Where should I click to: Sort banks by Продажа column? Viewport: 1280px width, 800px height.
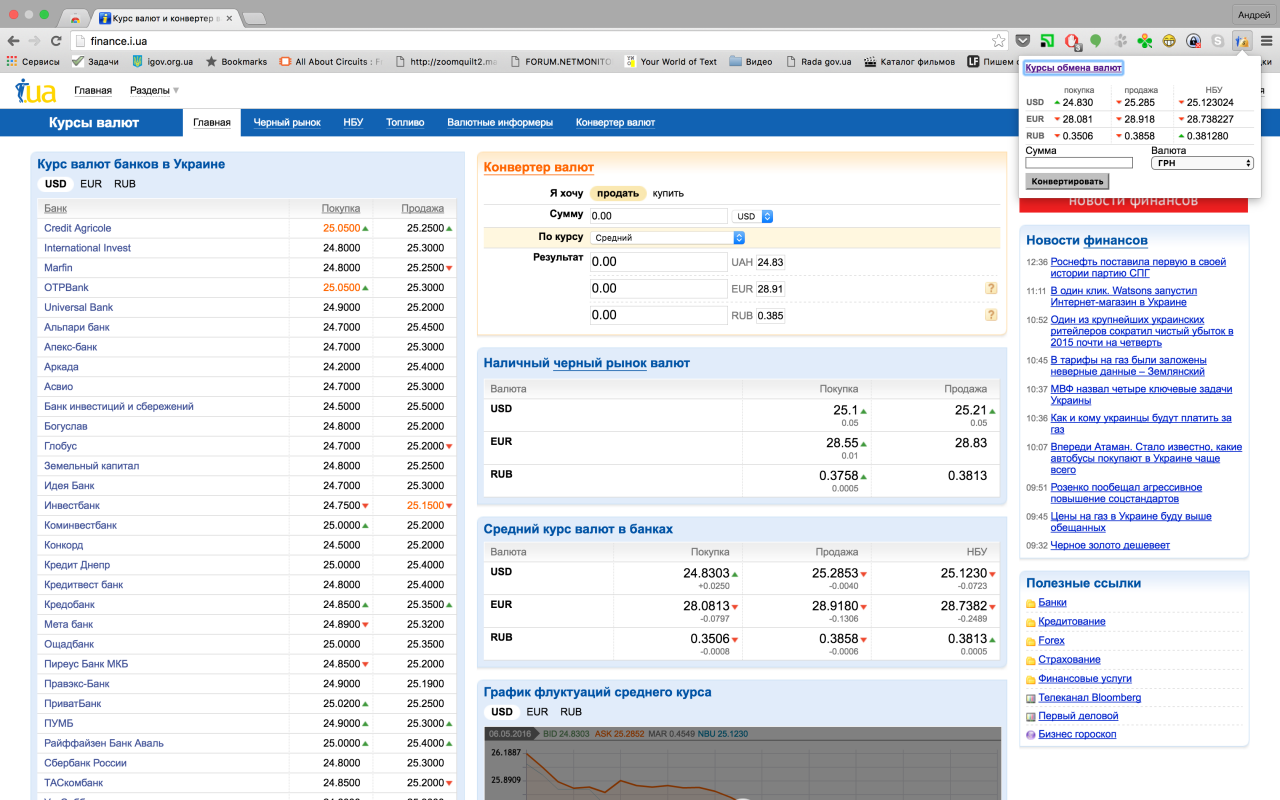423,208
